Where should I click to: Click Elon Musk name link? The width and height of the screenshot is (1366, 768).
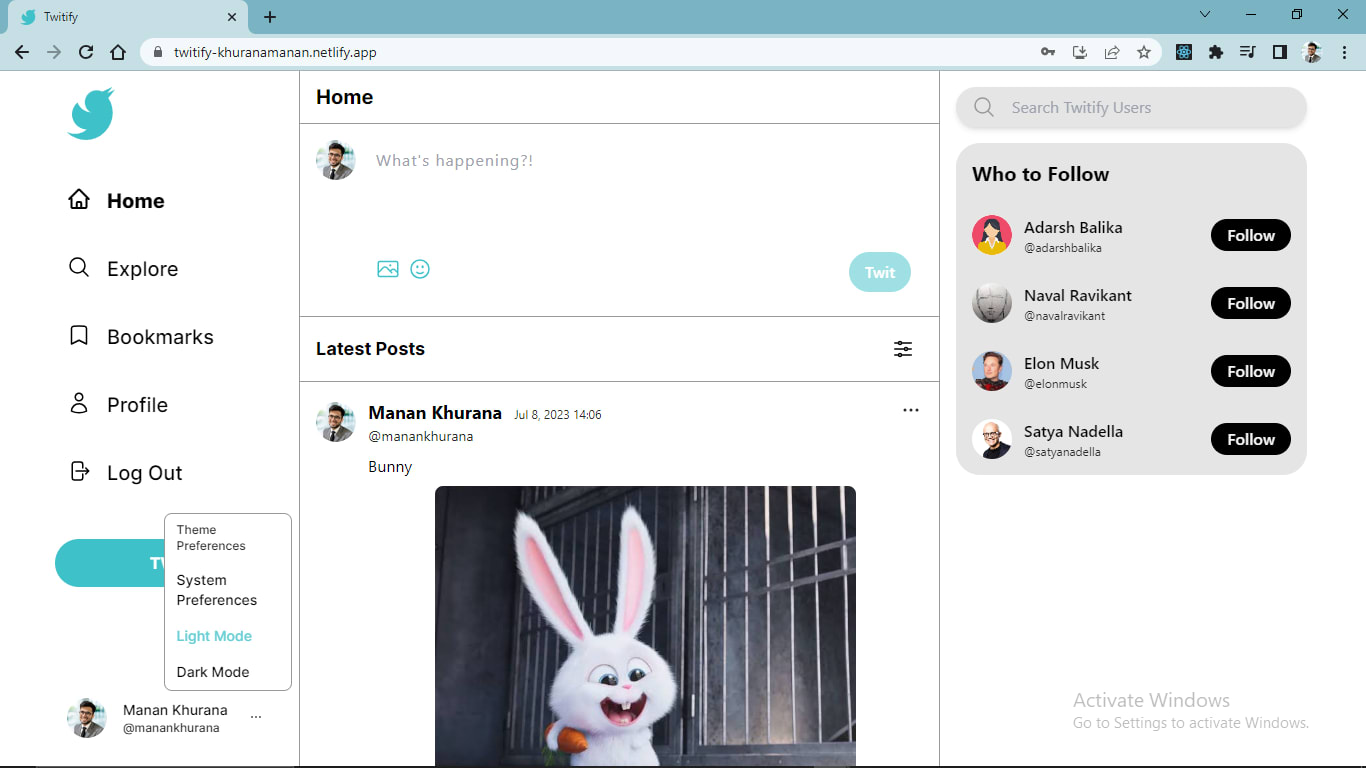[x=1061, y=363]
